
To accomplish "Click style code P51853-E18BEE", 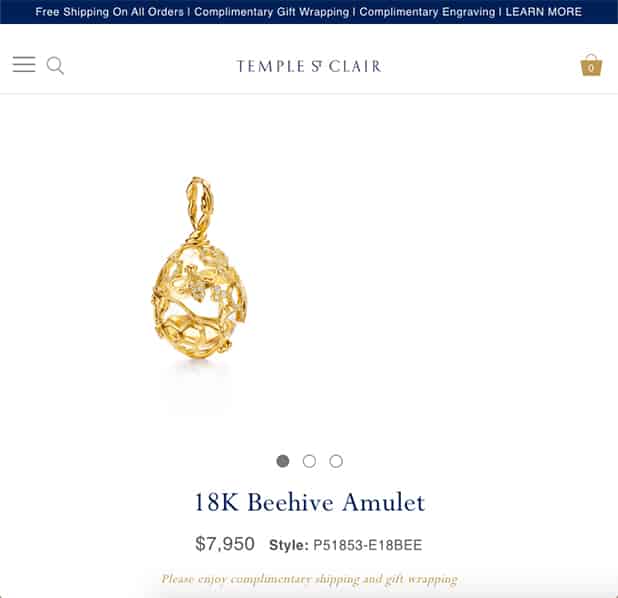I will [367, 545].
